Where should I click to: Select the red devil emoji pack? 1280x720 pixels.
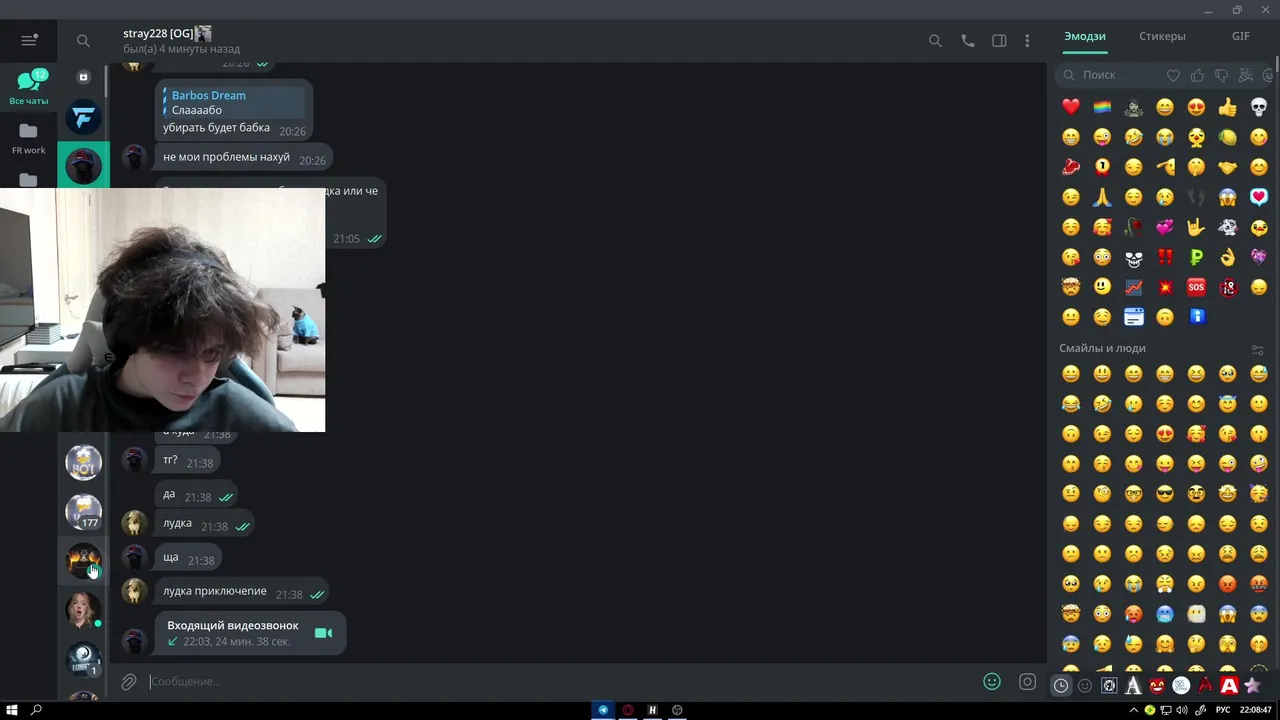[x=1157, y=685]
